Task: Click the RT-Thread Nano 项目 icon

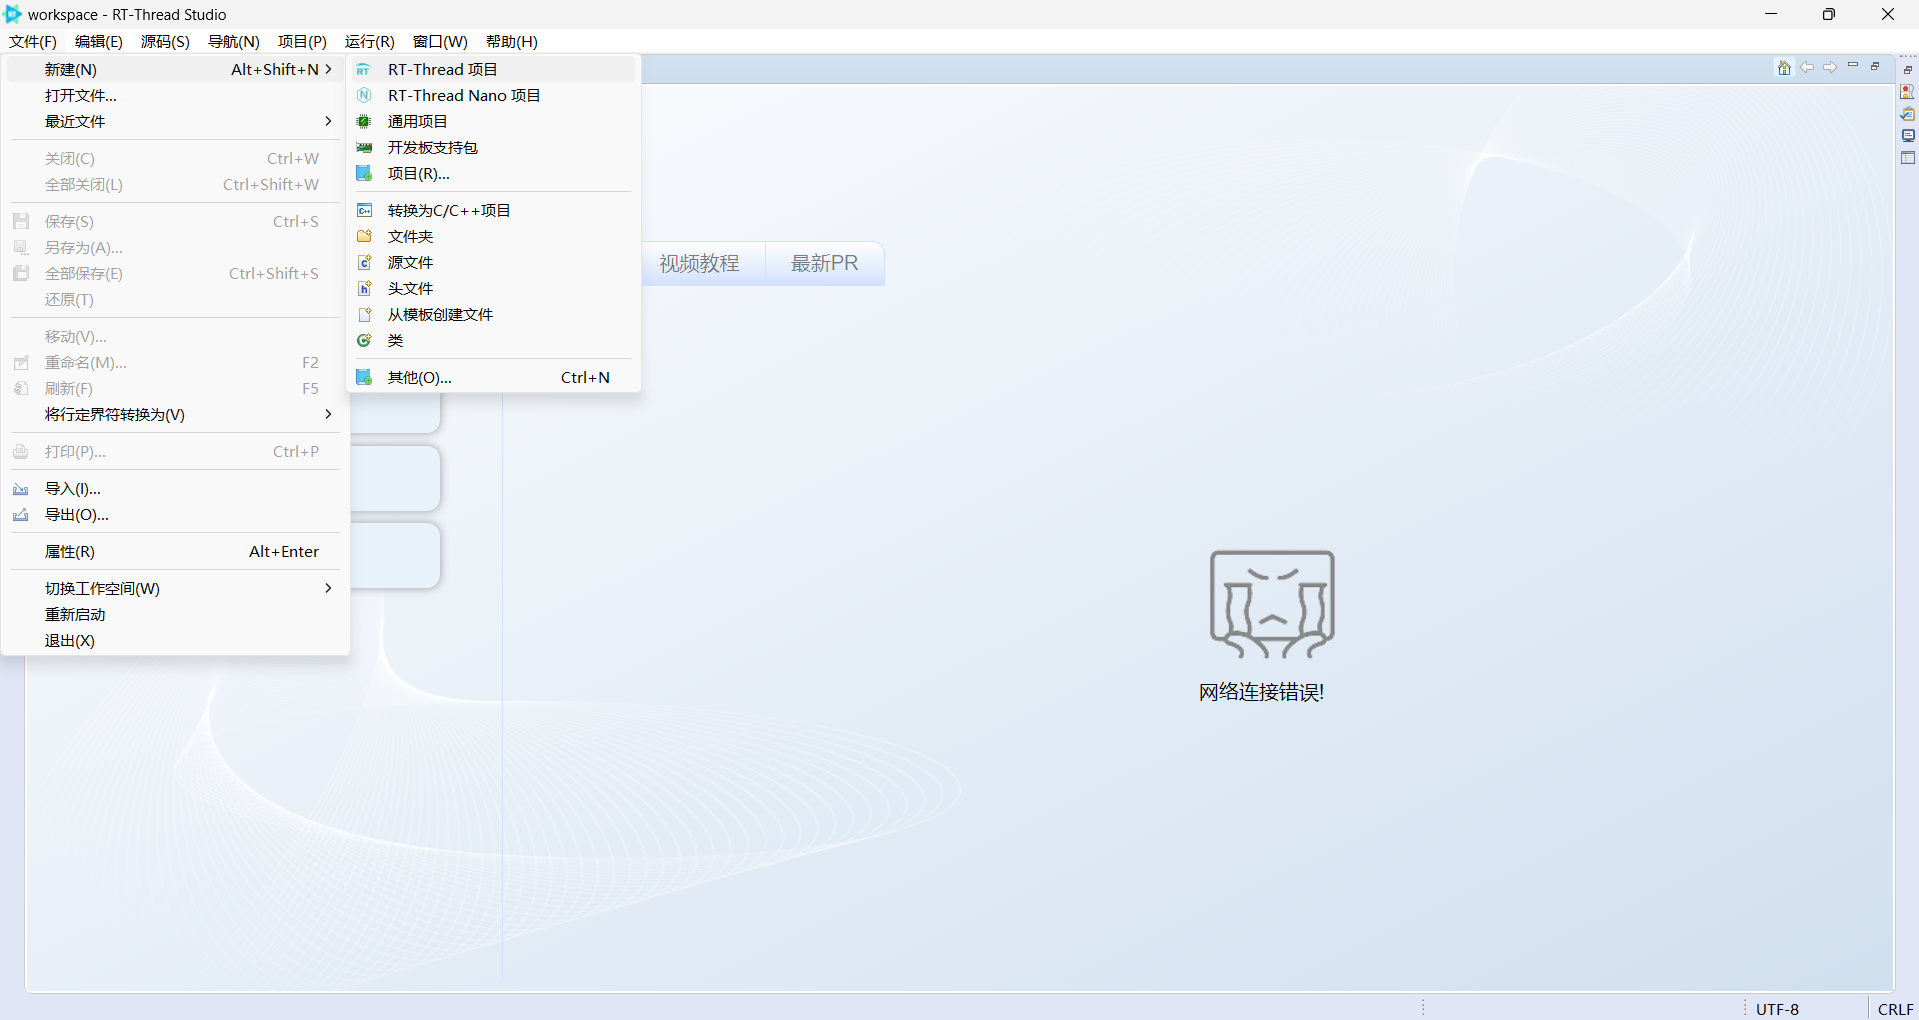Action: point(365,95)
